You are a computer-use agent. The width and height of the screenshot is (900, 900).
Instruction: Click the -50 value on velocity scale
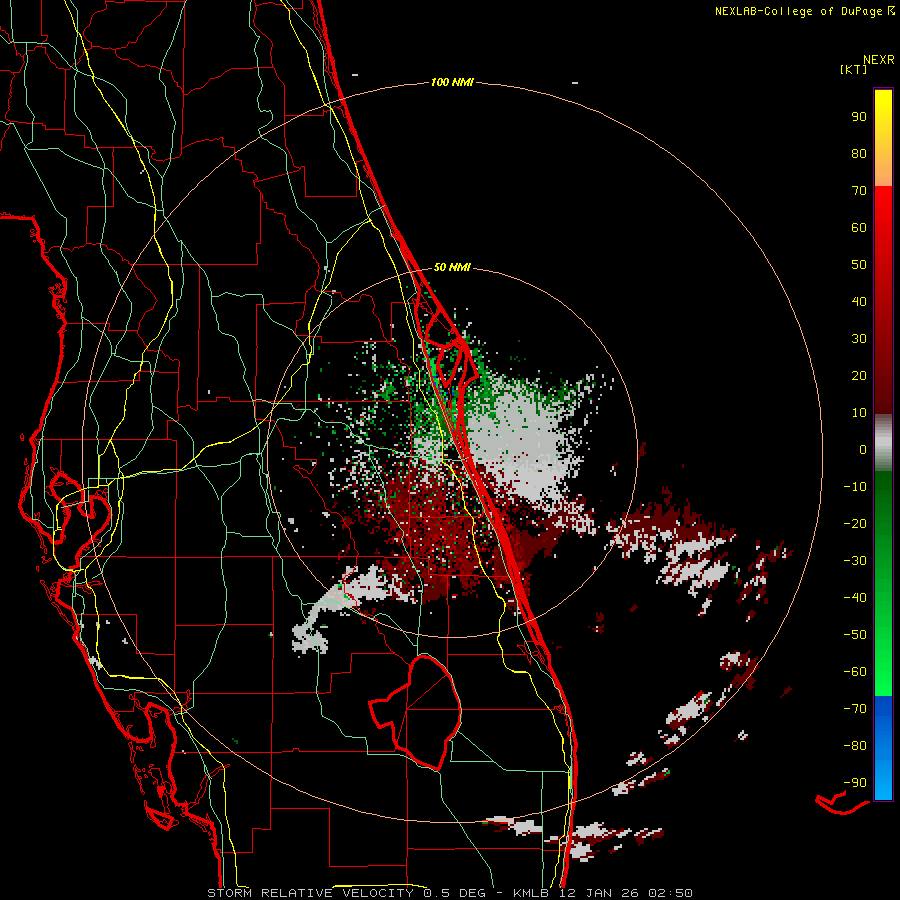(x=855, y=635)
